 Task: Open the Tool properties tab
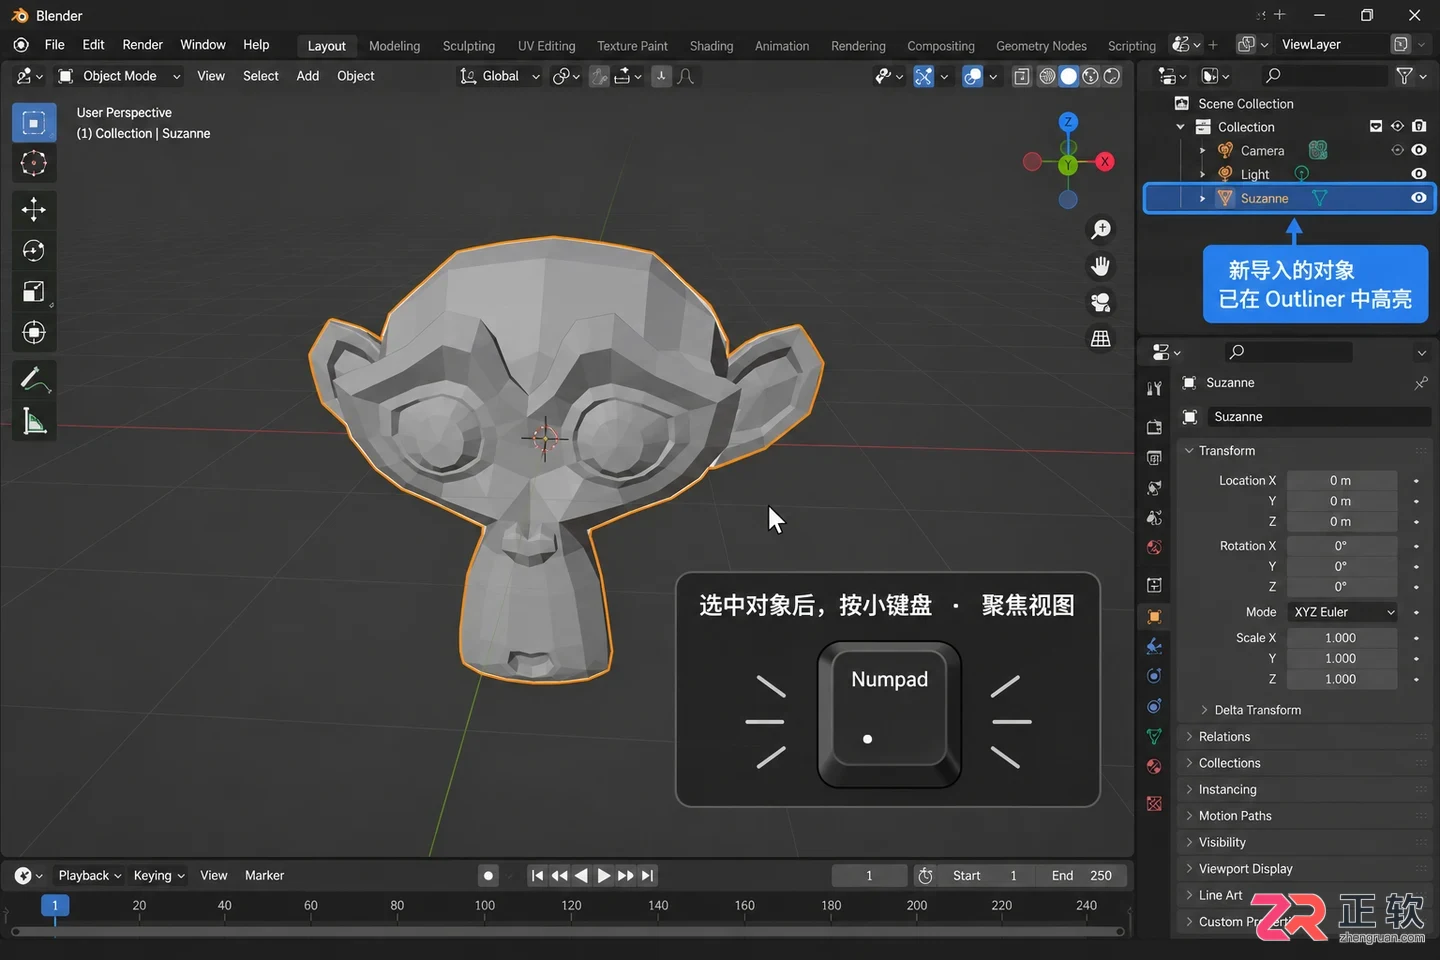point(1154,388)
